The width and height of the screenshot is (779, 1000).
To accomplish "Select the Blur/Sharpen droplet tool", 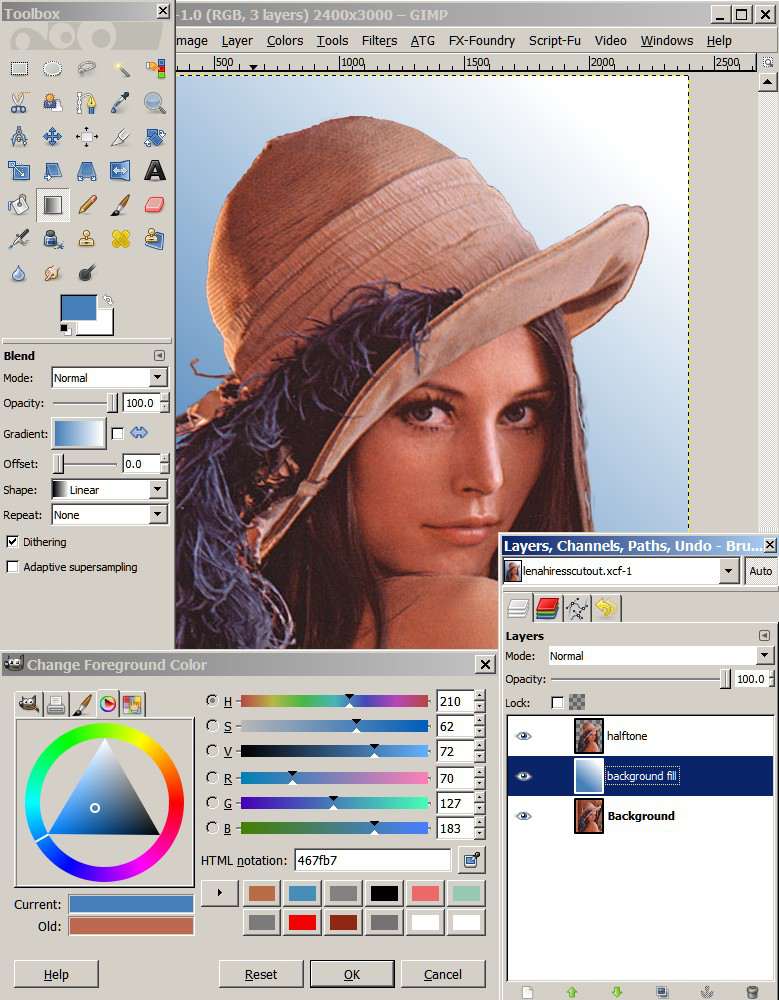I will [x=19, y=273].
